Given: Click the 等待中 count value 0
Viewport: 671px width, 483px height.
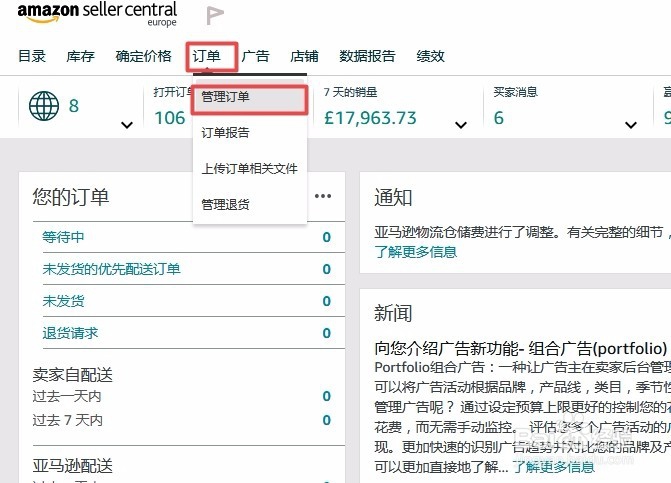Looking at the screenshot, I should [327, 237].
